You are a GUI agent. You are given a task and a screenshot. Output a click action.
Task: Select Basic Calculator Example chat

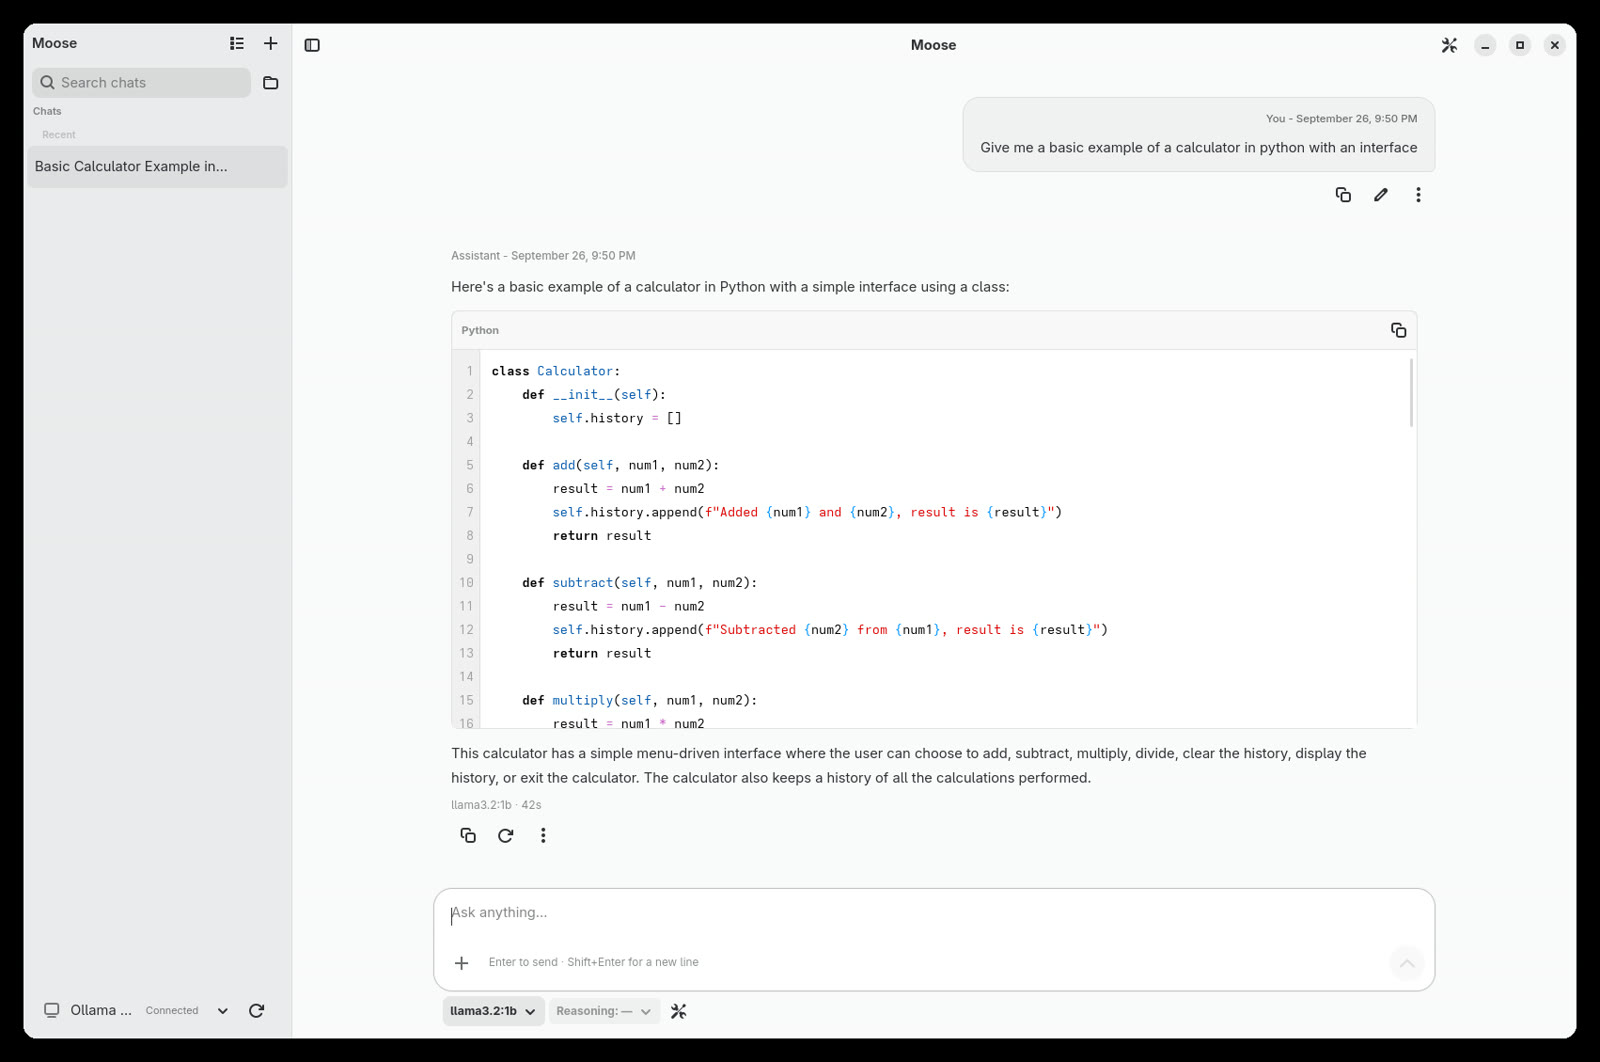click(157, 166)
